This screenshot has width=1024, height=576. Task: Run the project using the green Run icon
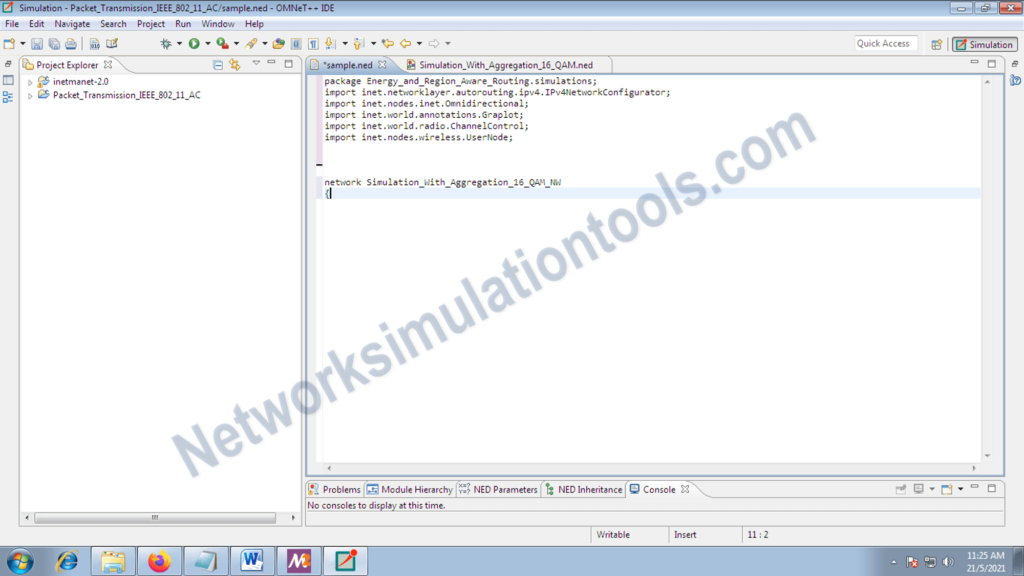tap(193, 43)
